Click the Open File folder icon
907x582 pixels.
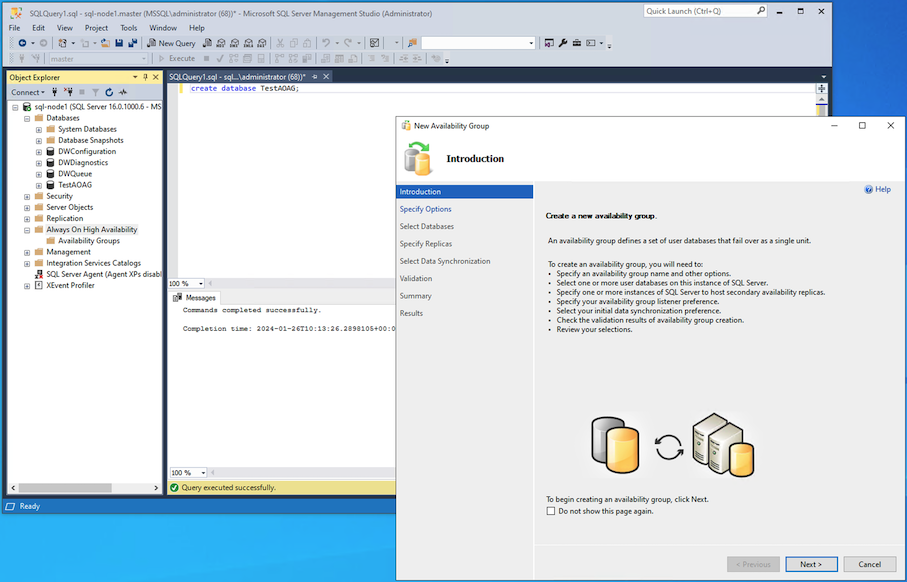[x=105, y=43]
